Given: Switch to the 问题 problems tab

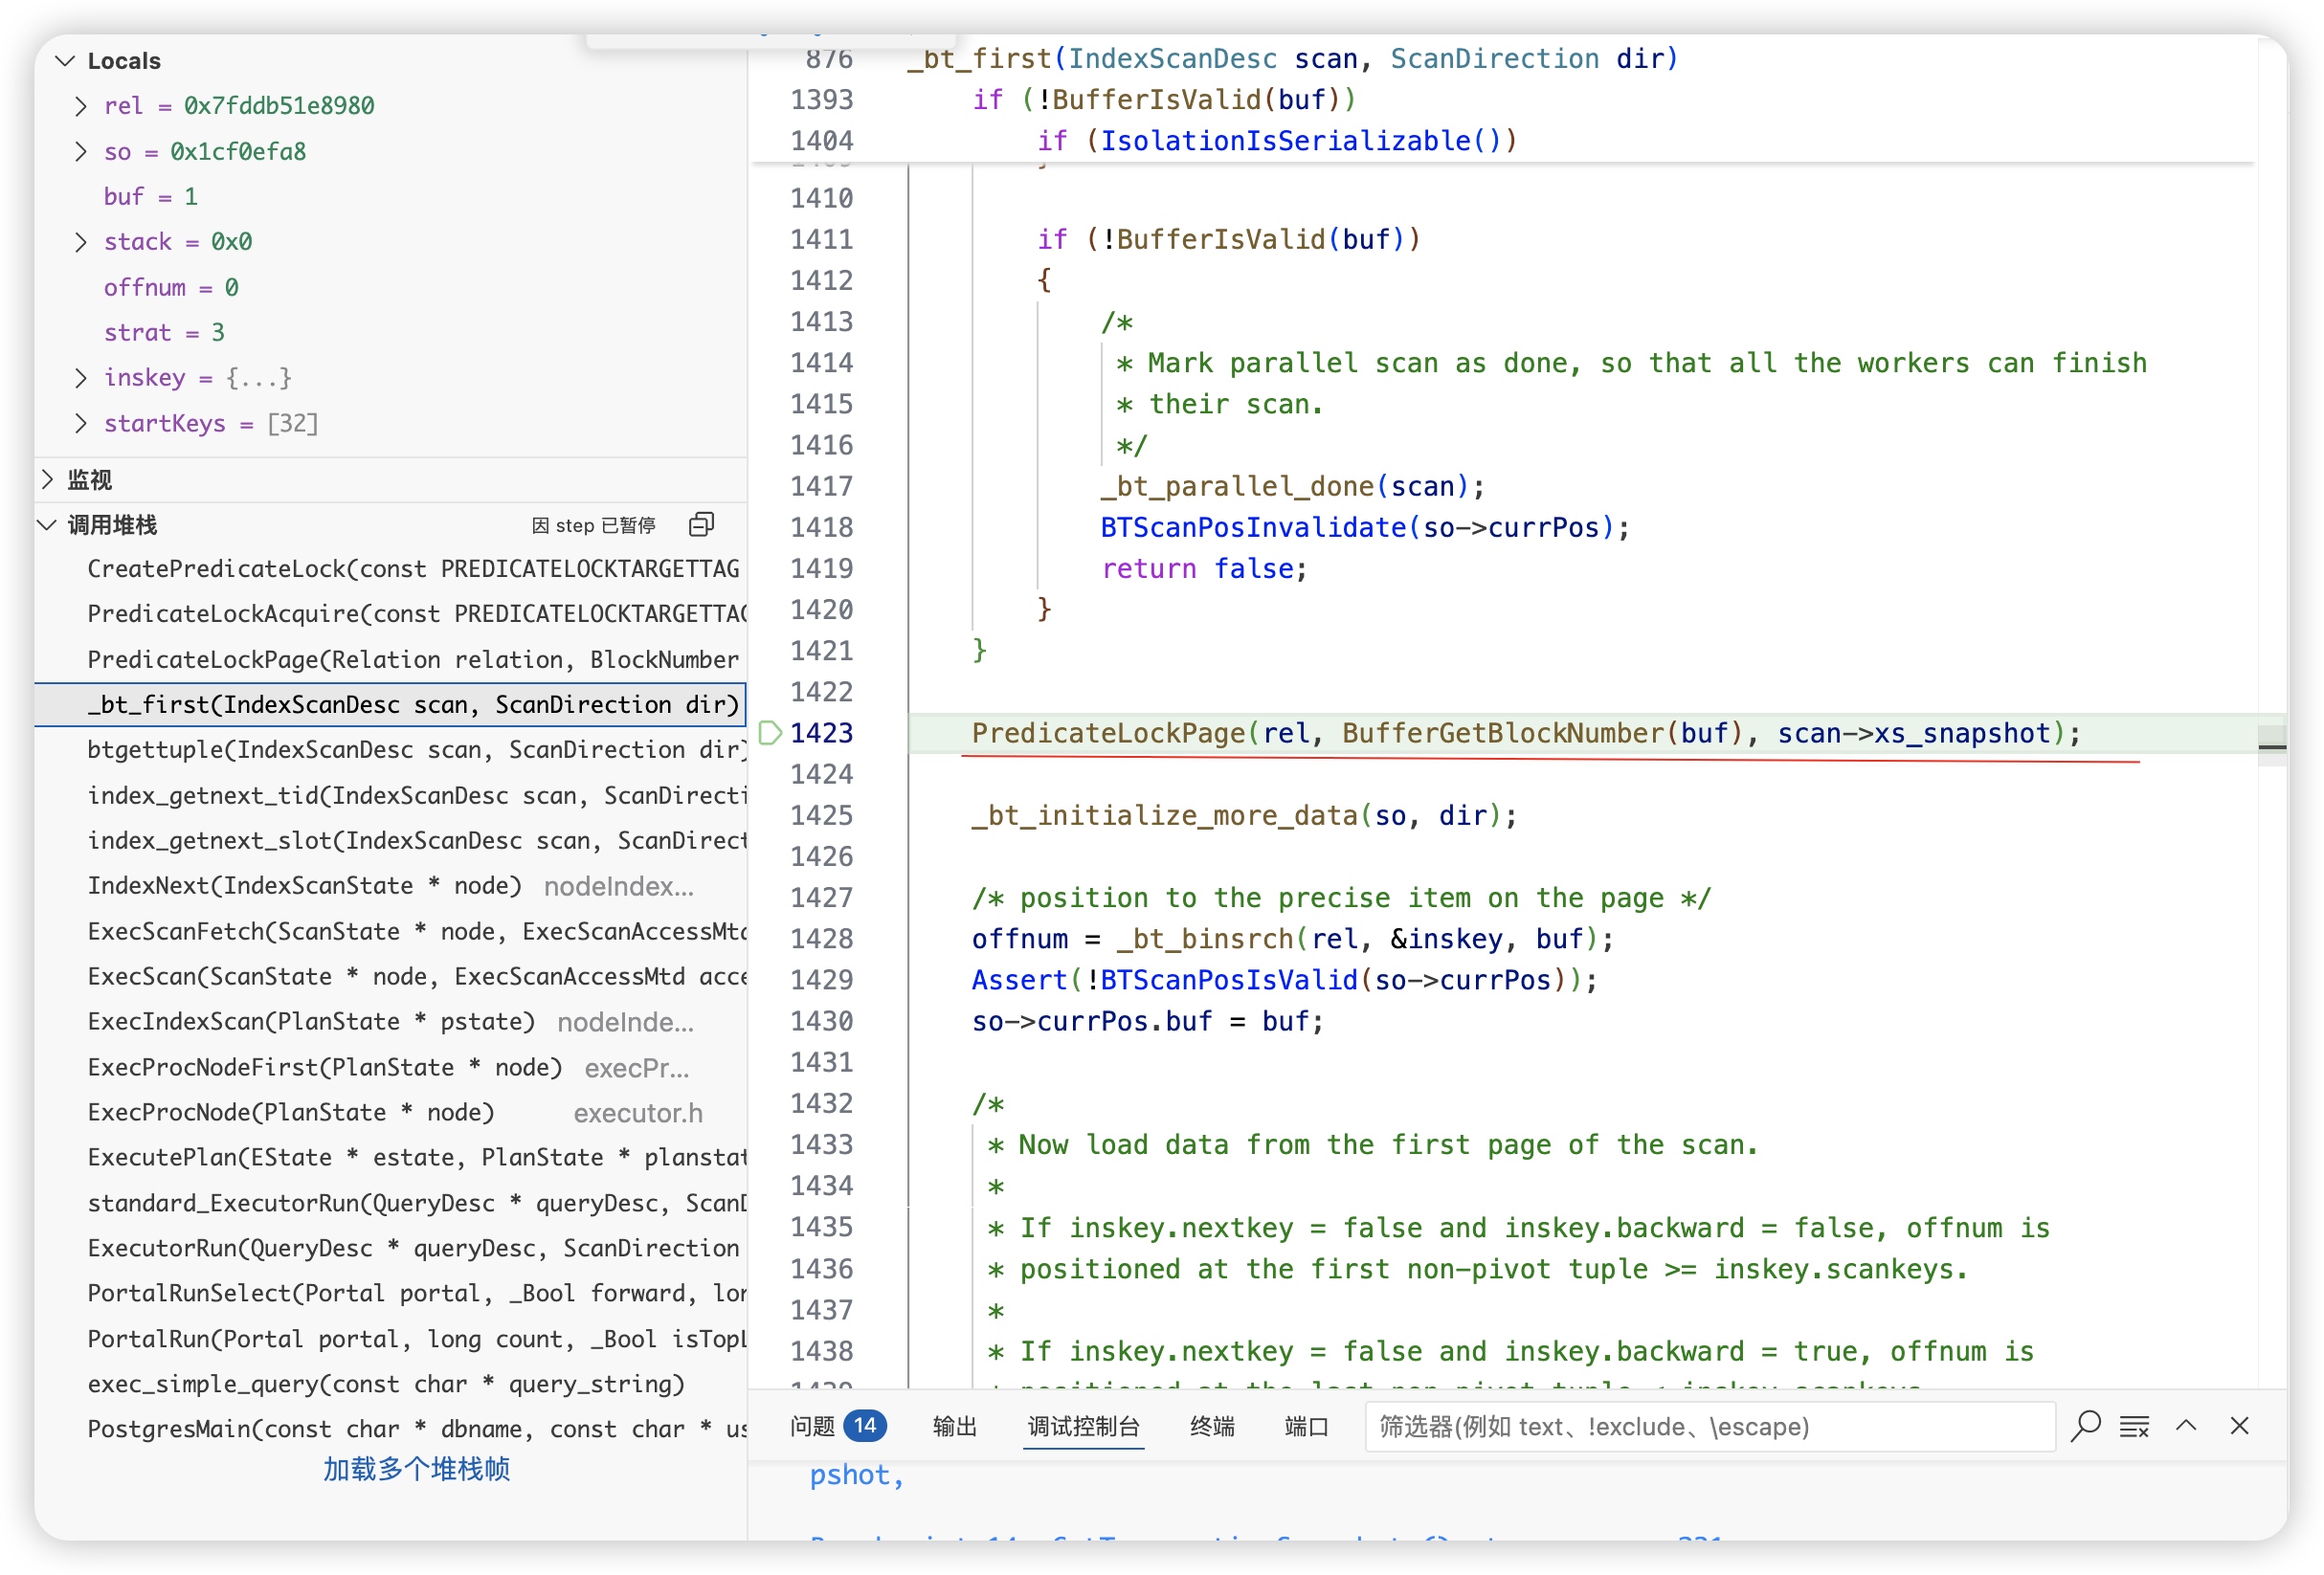Looking at the screenshot, I should coord(812,1426).
